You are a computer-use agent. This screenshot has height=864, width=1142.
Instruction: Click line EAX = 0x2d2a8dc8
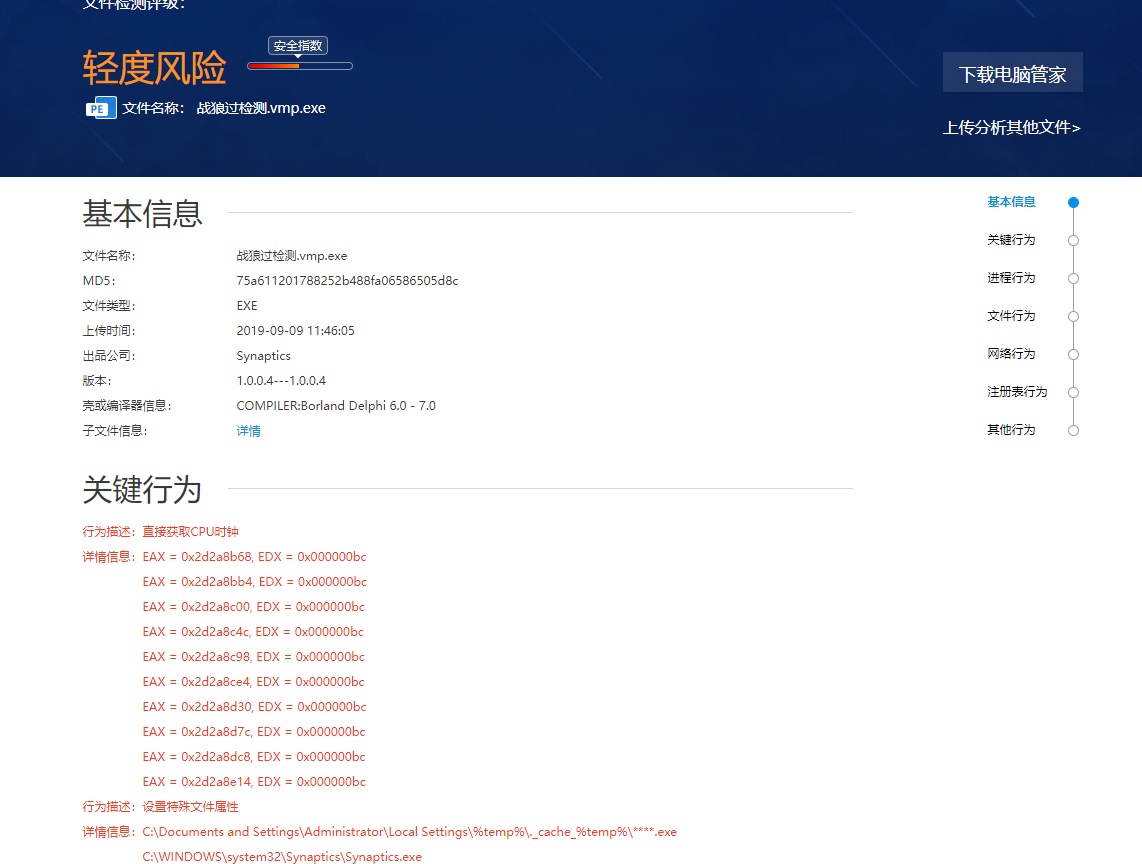click(x=253, y=756)
